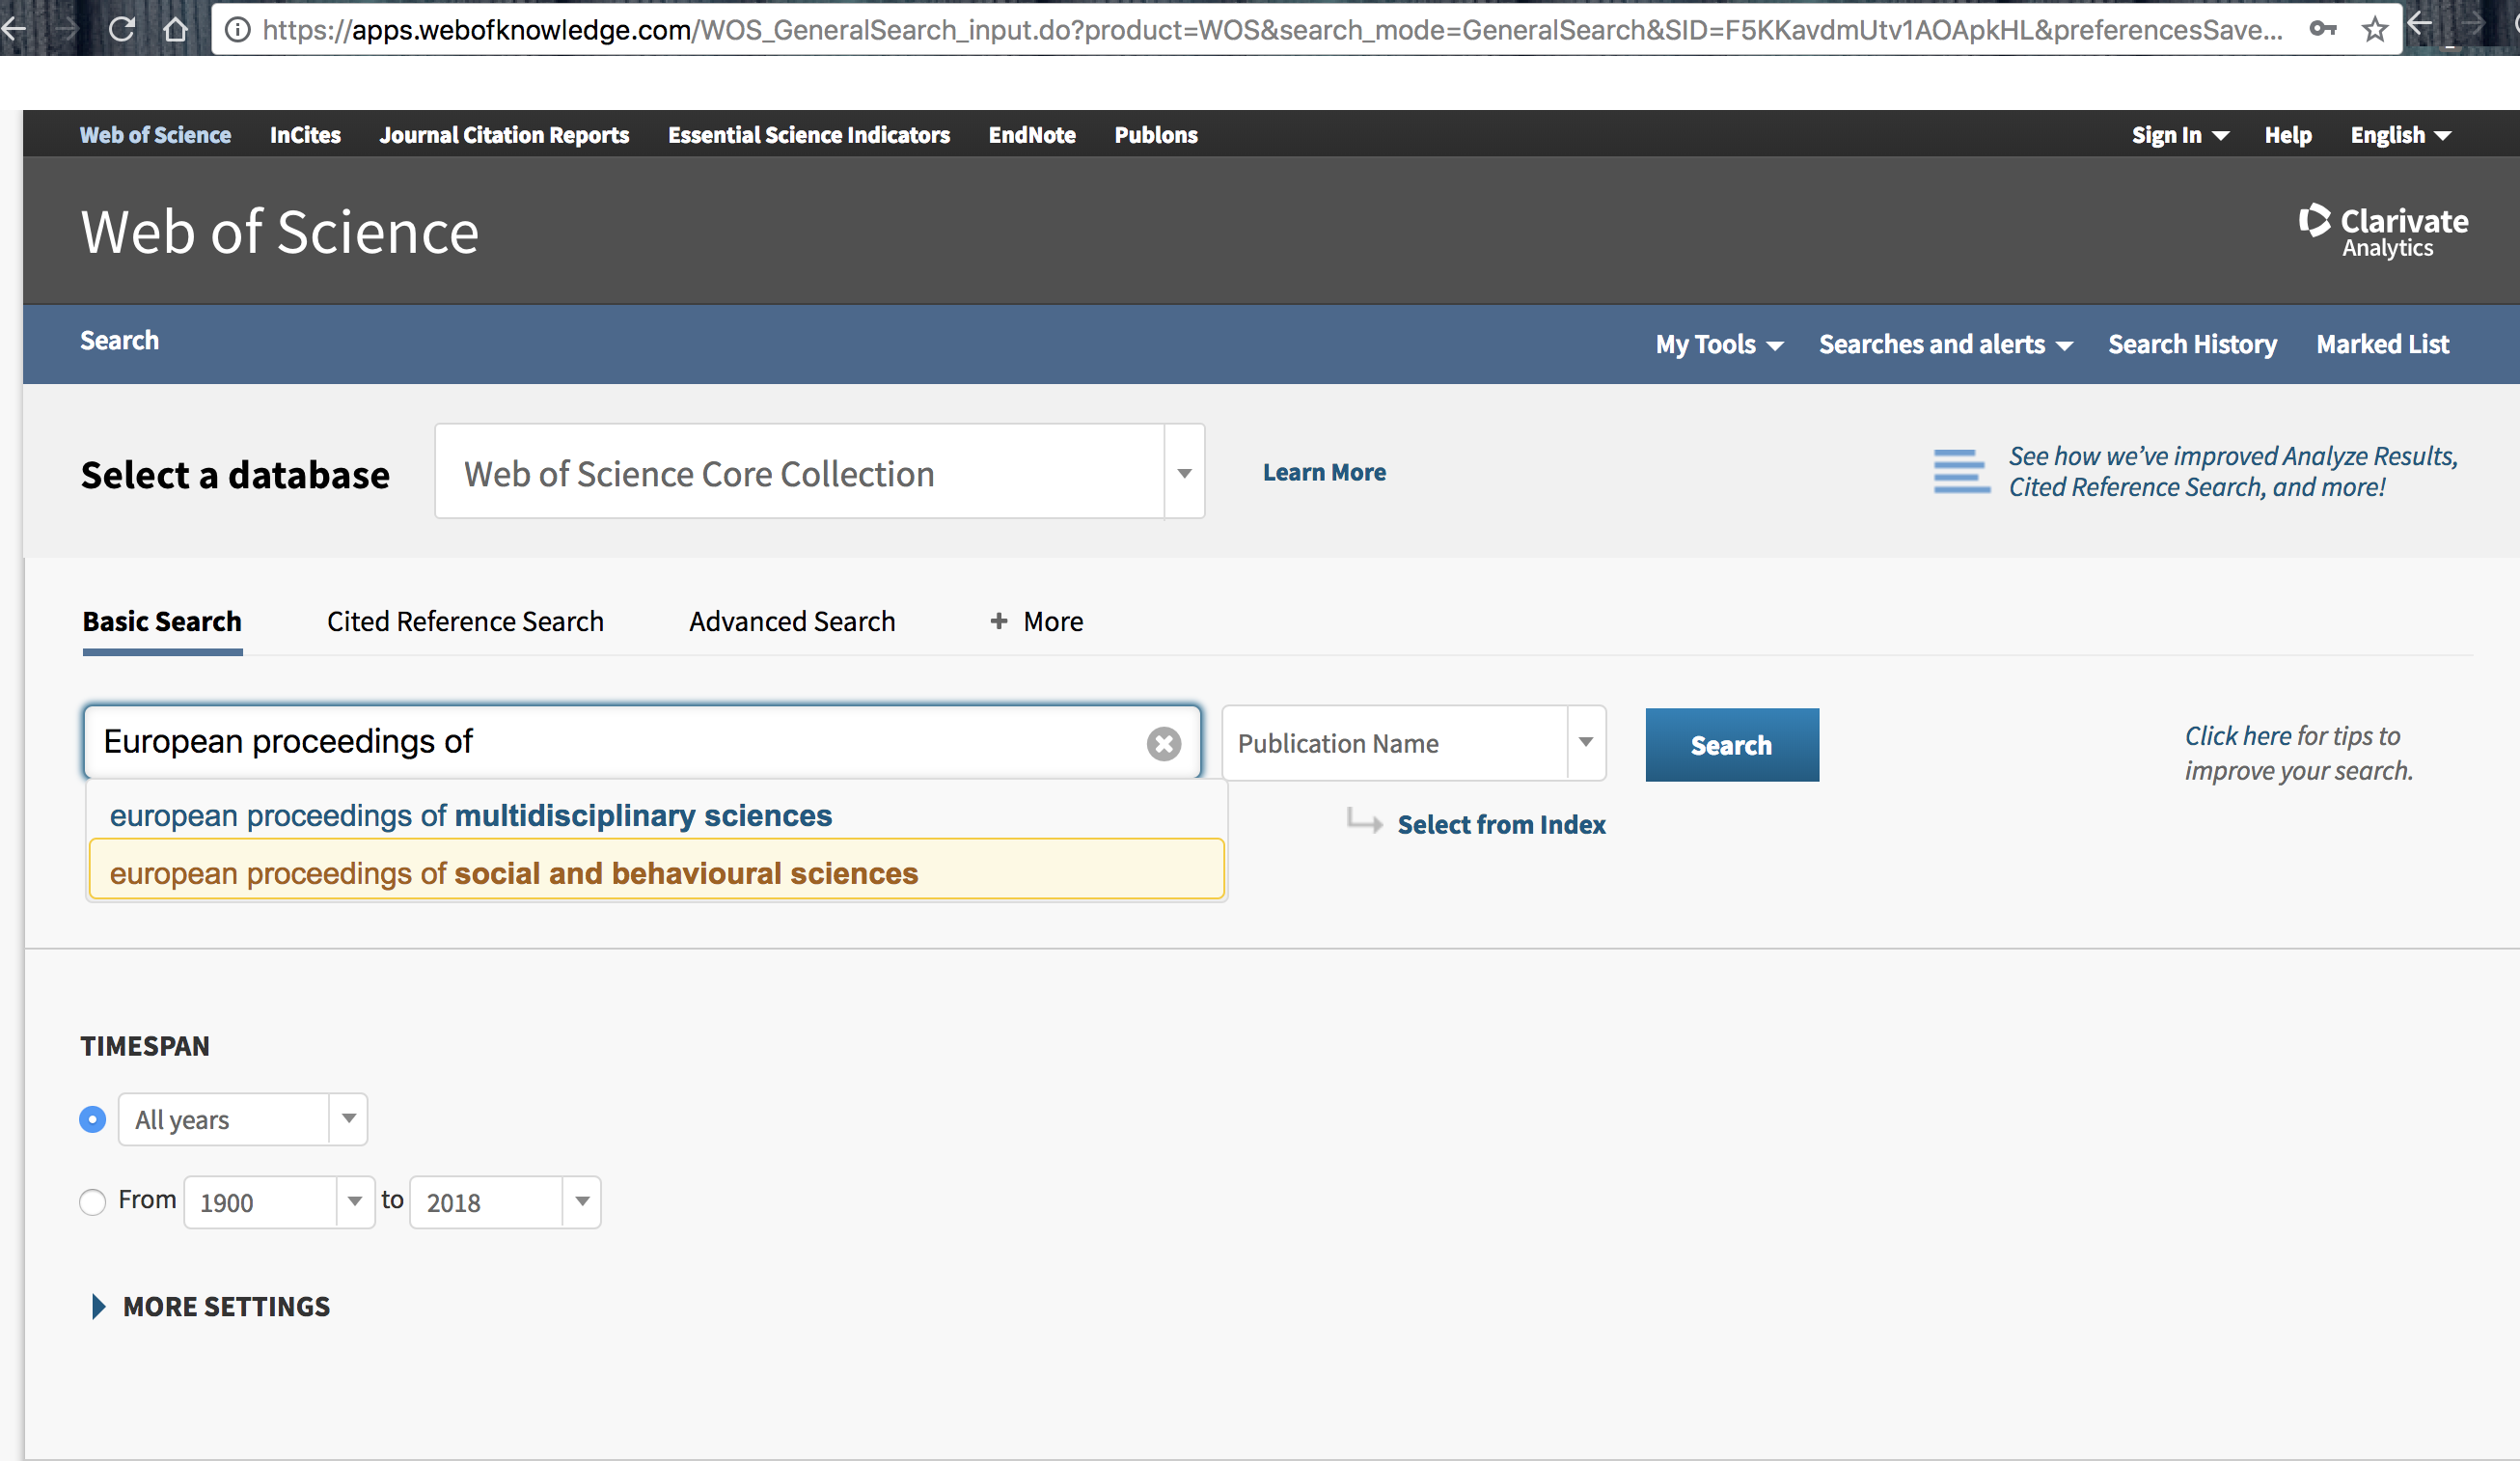2520x1461 pixels.
Task: Clear the search box with the X icon
Action: tap(1163, 743)
